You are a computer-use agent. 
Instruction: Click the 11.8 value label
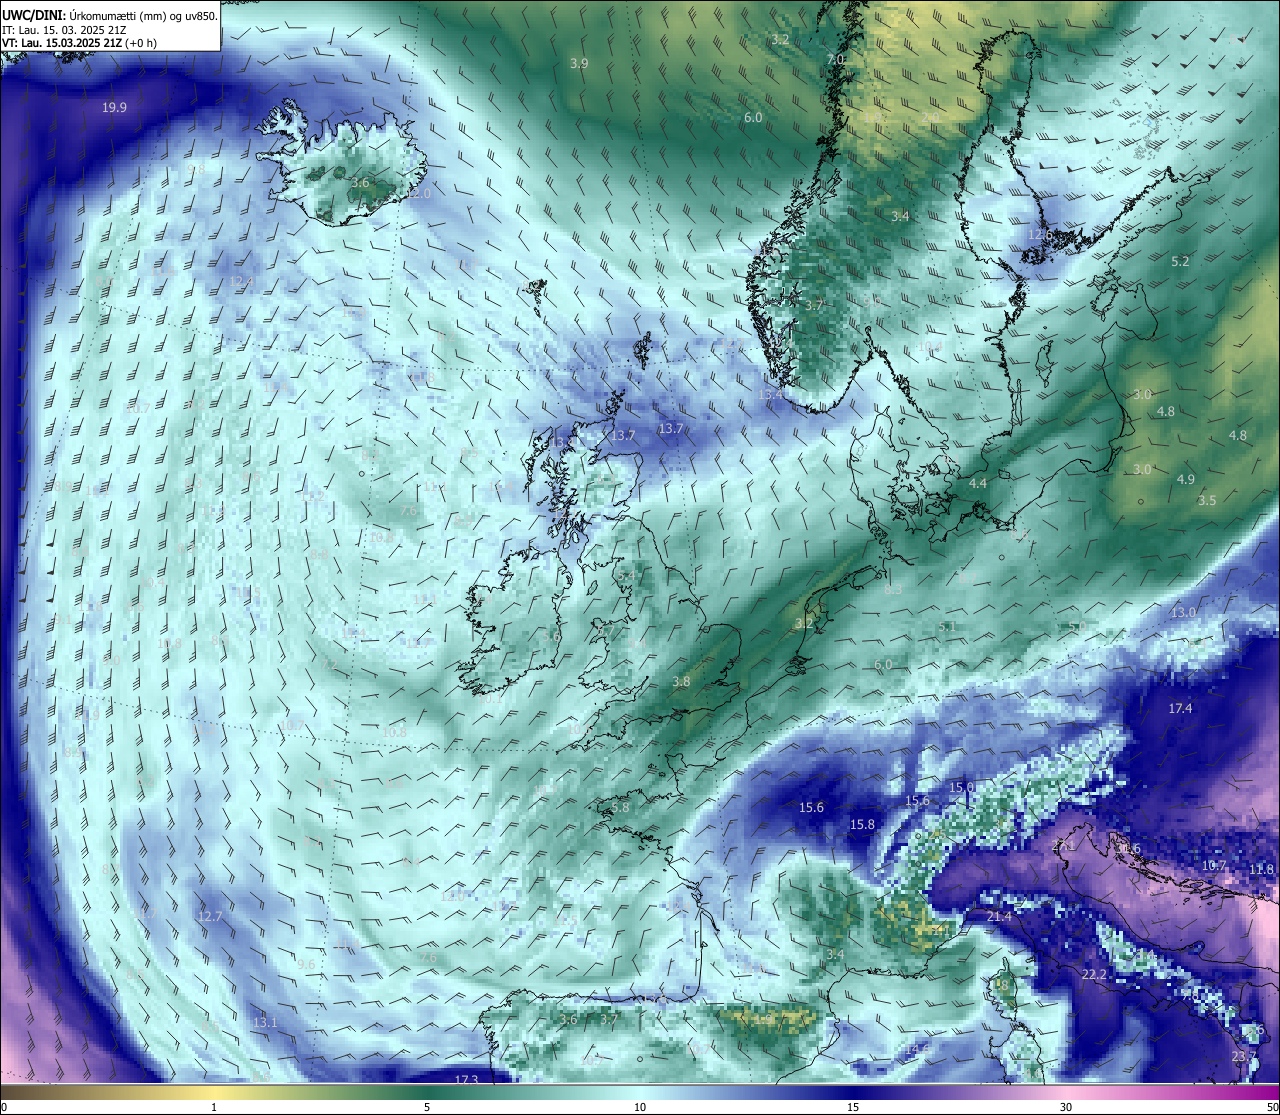coord(1262,869)
